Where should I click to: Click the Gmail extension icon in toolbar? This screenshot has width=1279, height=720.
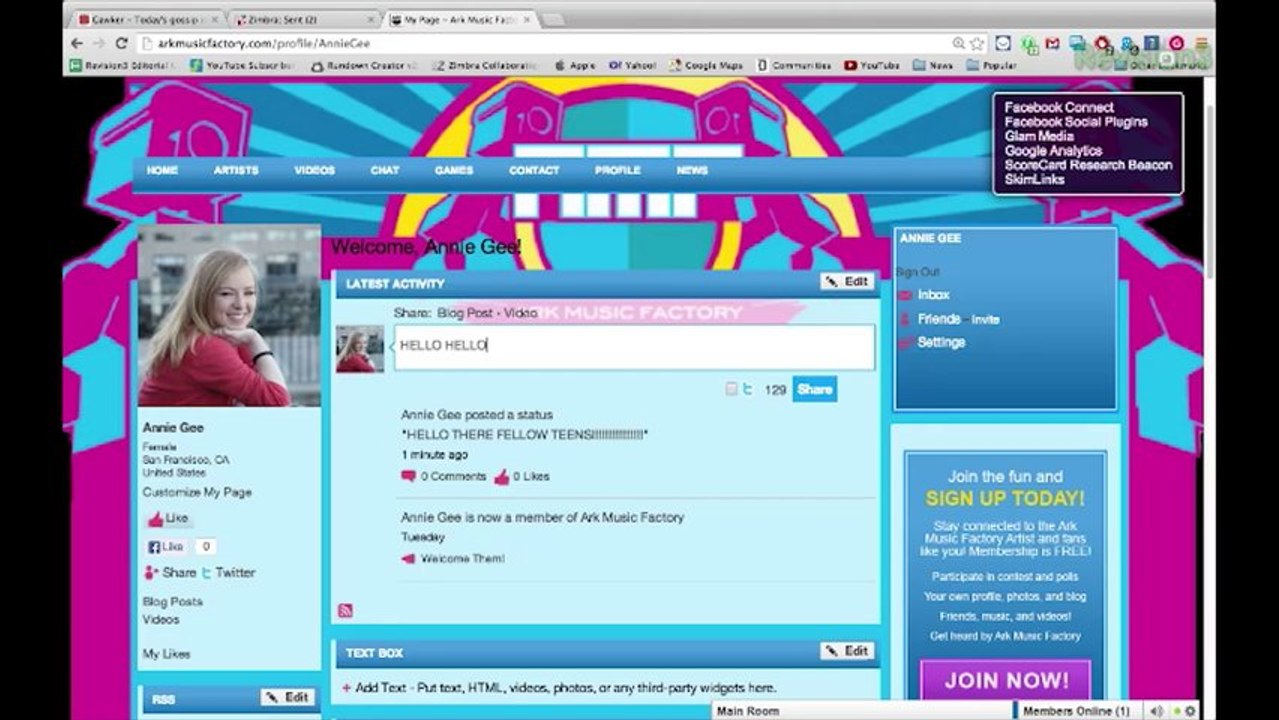pyautogui.click(x=1052, y=43)
